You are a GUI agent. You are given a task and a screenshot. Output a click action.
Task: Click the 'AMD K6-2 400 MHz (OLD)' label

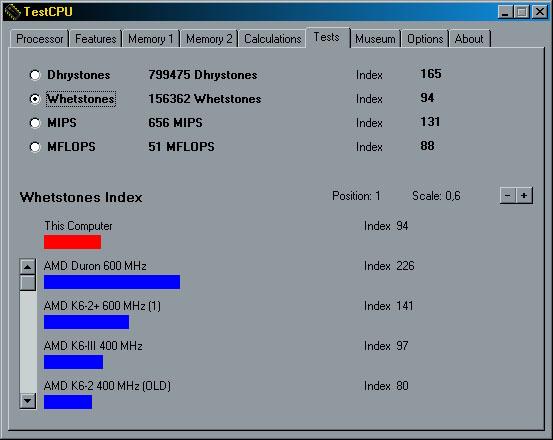[x=107, y=386]
